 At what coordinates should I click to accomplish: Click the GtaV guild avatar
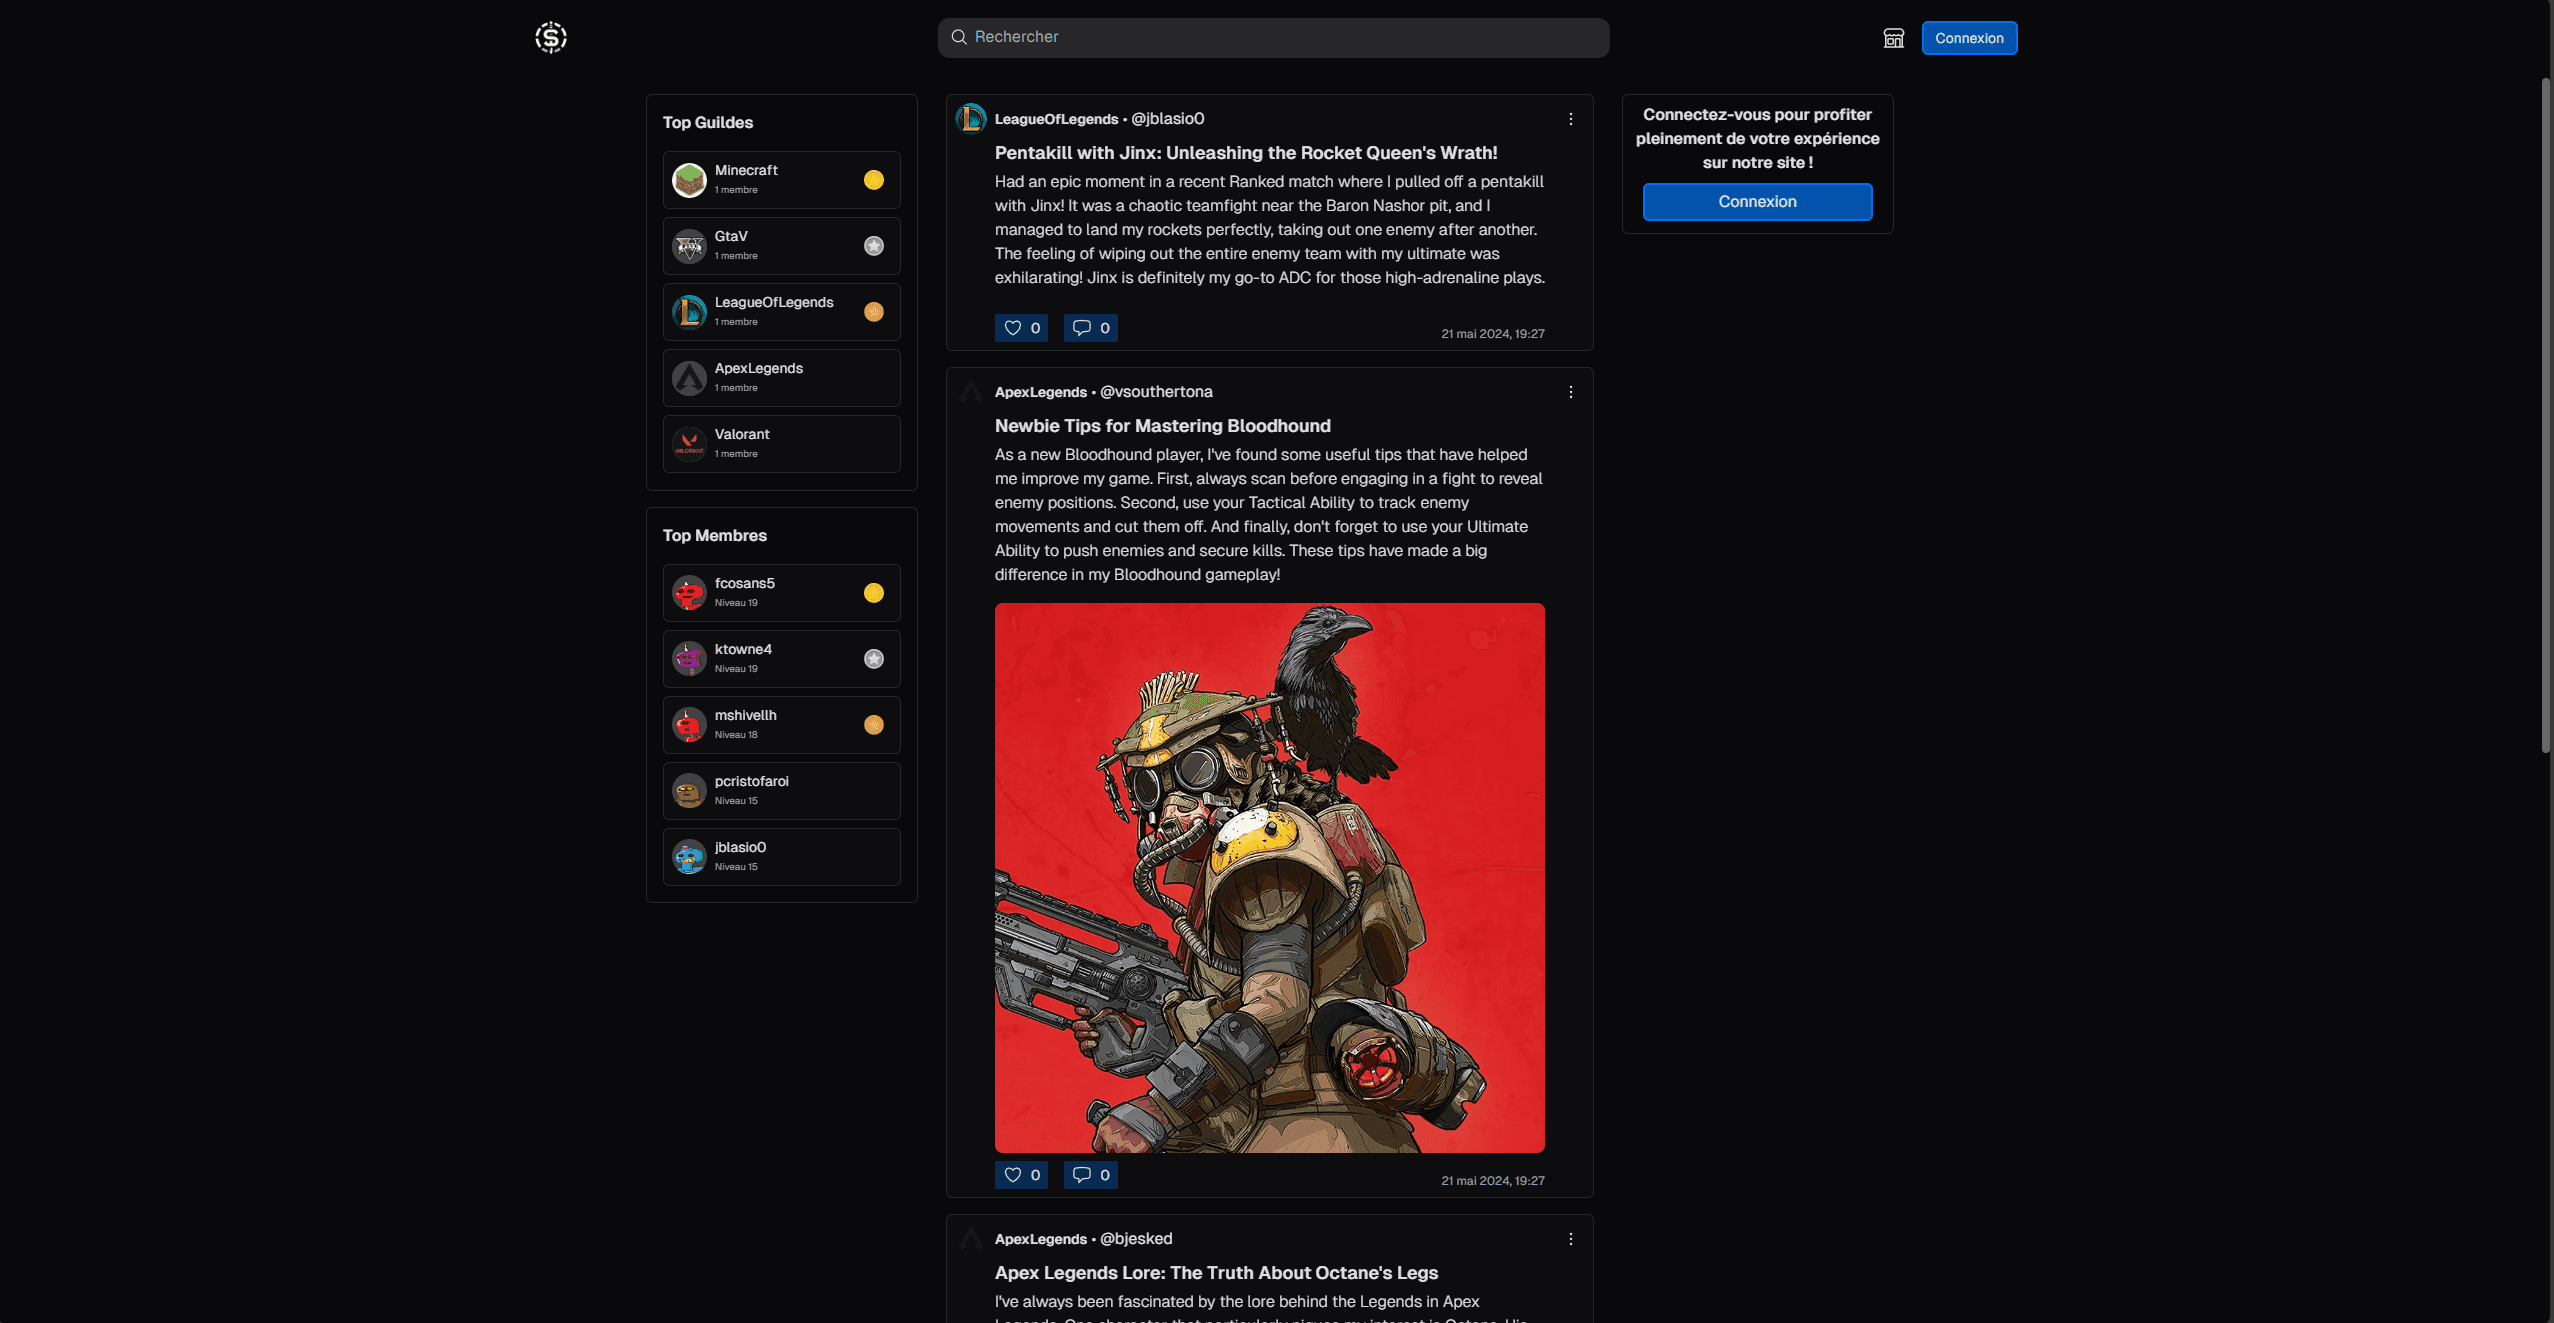click(689, 246)
